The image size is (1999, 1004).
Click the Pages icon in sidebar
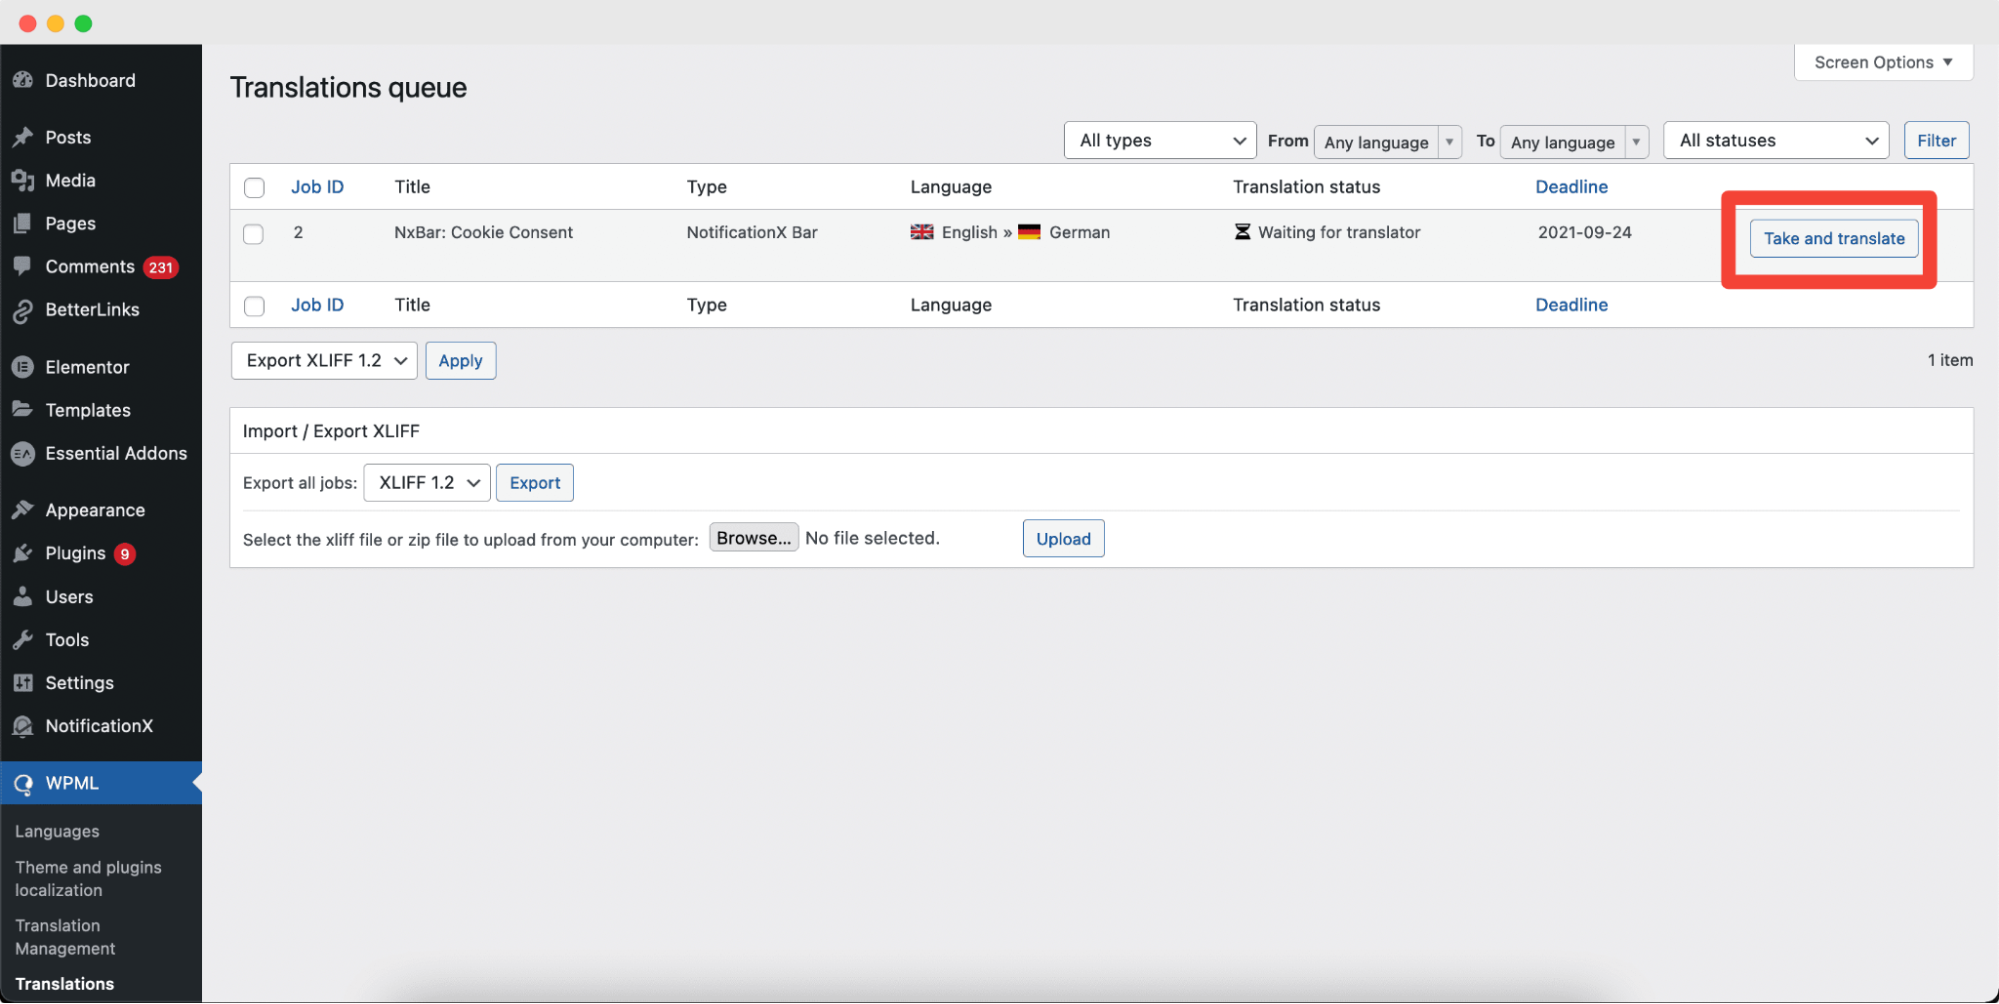coord(23,223)
